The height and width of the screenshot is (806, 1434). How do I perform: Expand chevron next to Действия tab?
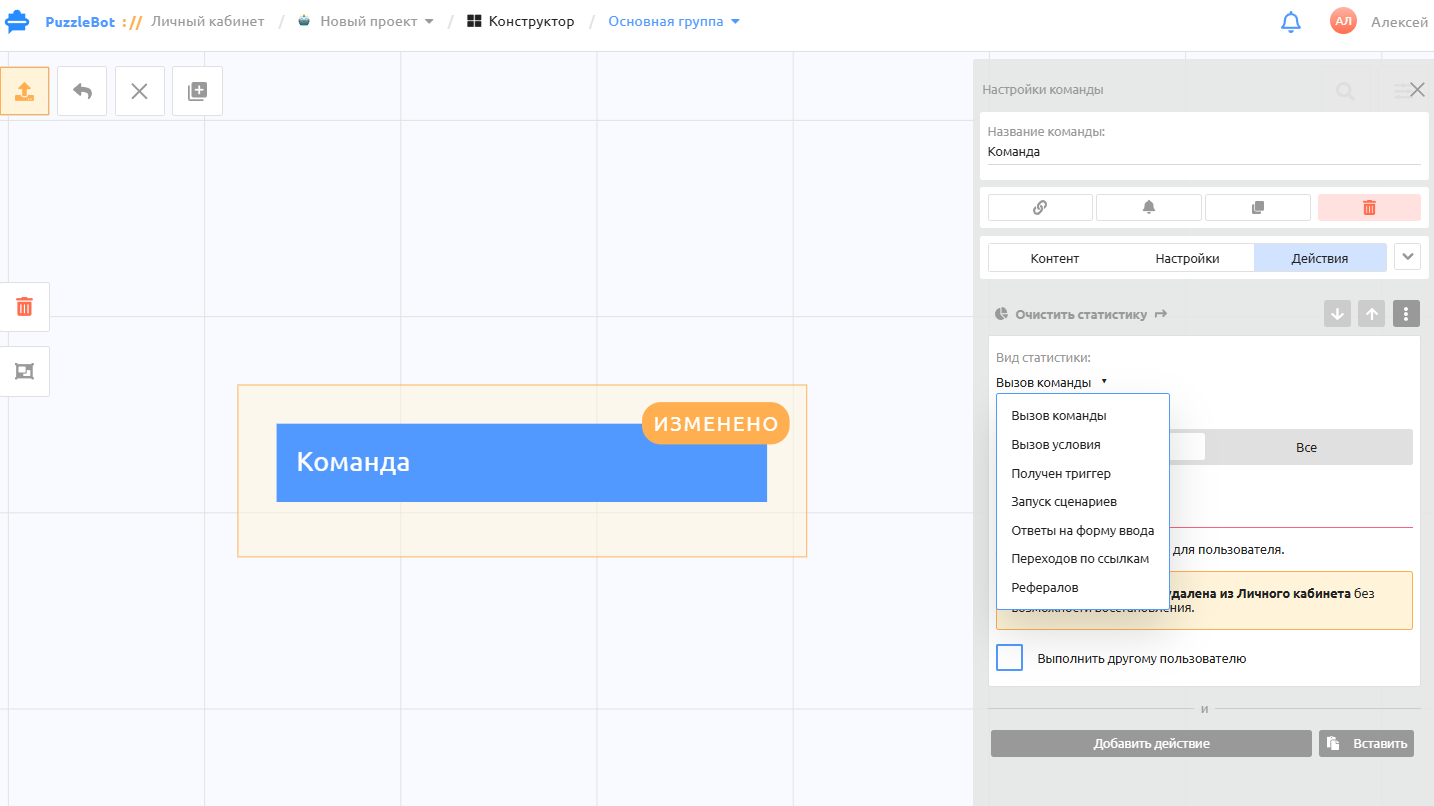tap(1408, 256)
